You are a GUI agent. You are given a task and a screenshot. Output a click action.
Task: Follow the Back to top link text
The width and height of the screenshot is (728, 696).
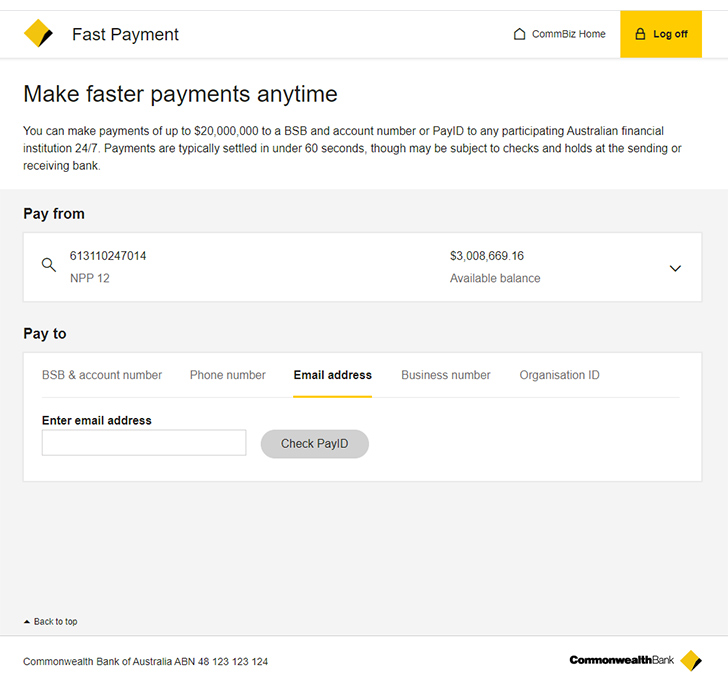(x=56, y=622)
